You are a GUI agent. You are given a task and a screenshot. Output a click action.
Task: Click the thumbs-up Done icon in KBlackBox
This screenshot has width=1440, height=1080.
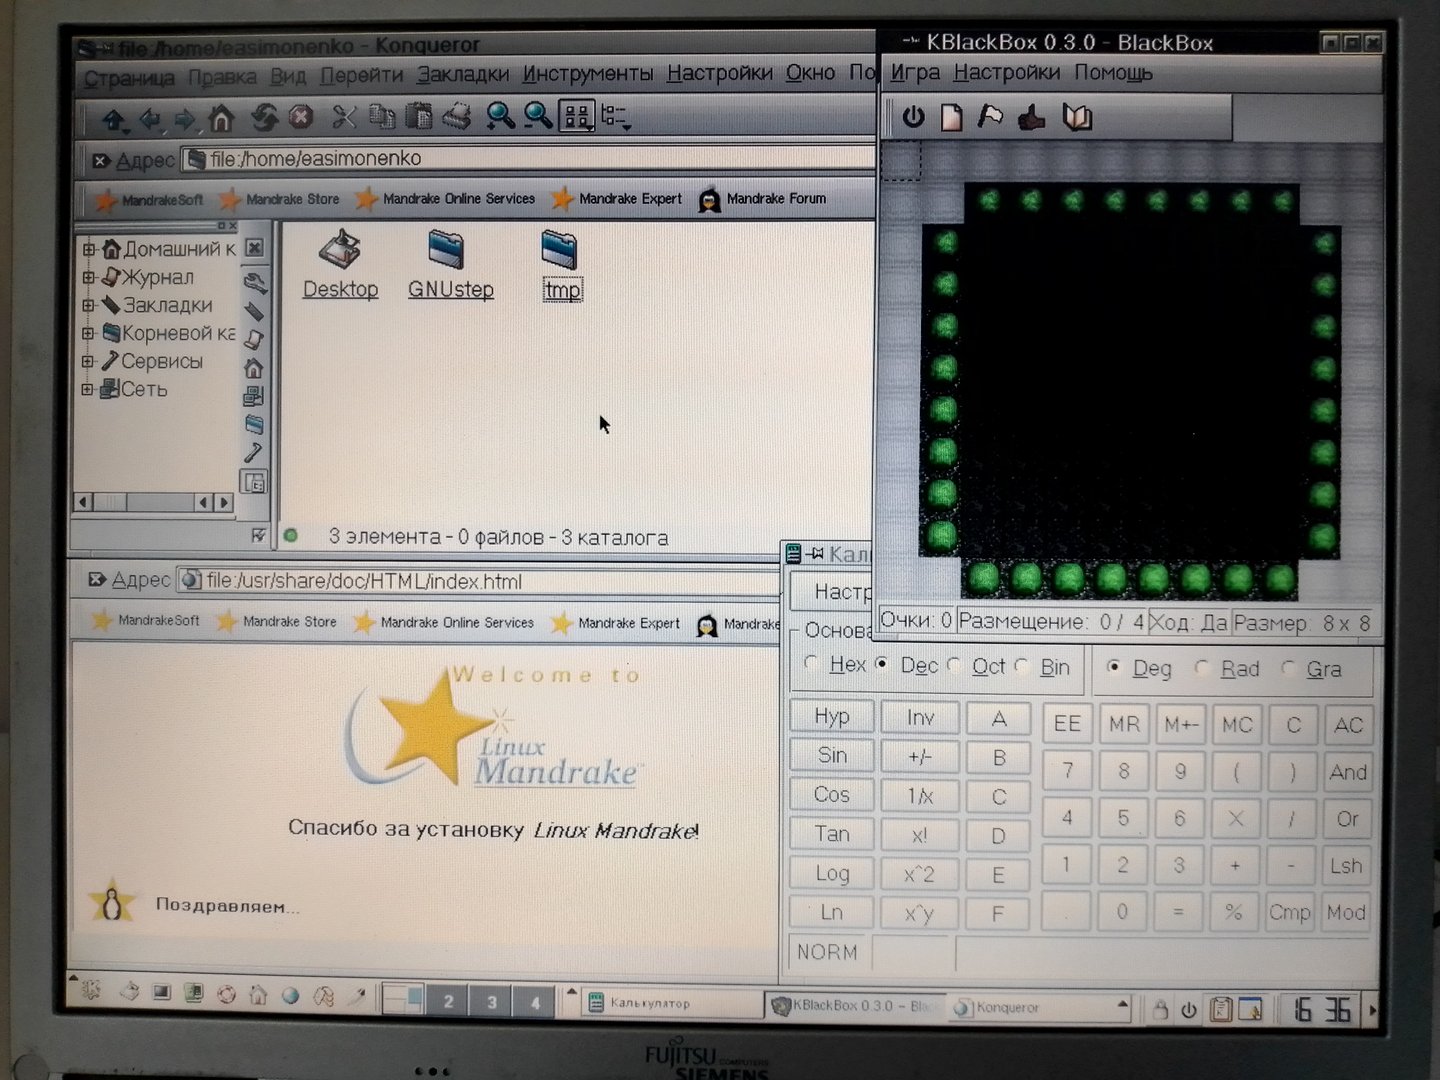1031,118
